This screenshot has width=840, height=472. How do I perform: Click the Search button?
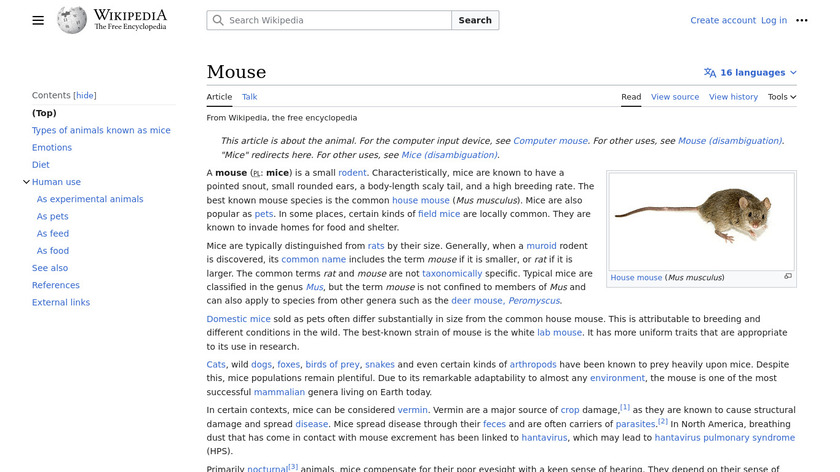tap(475, 20)
